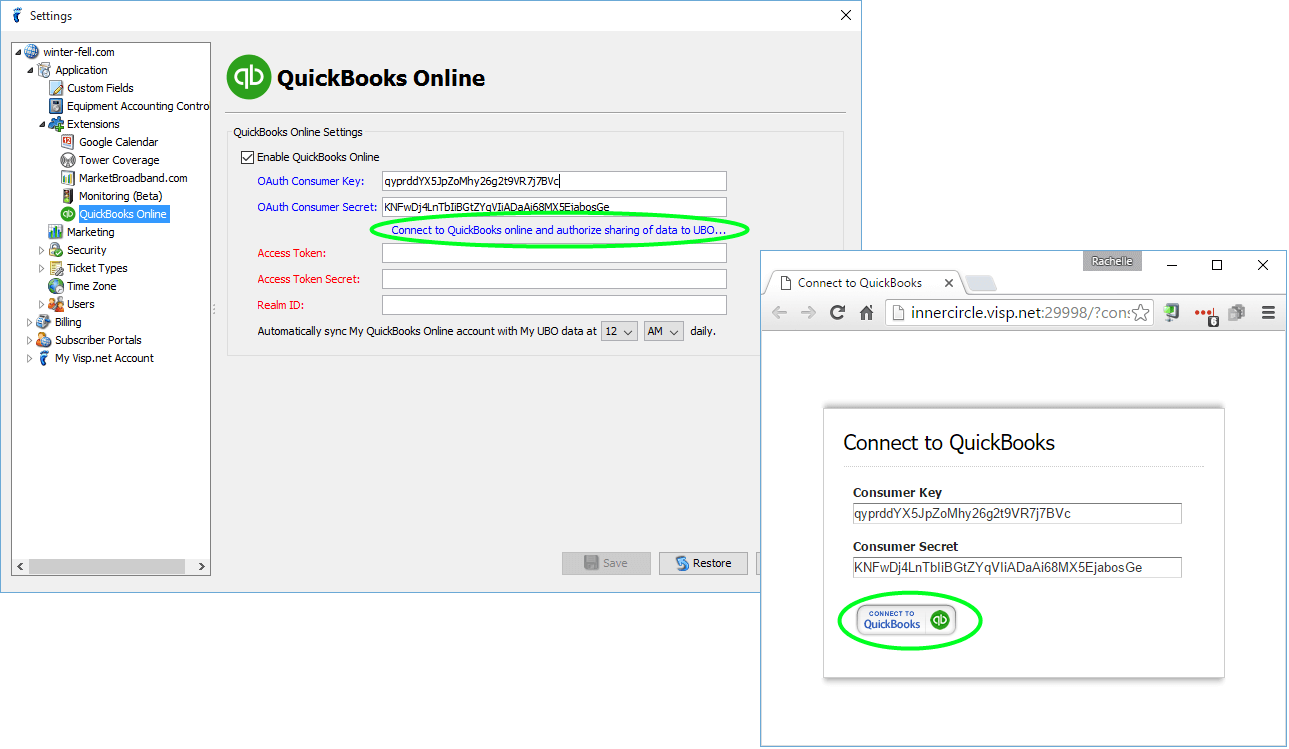This screenshot has width=1289, height=749.
Task: Reload the browser page
Action: (838, 313)
